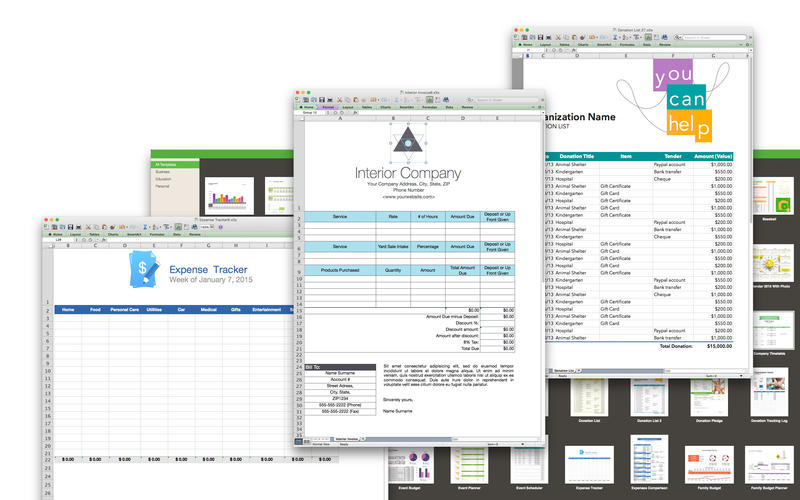Click 'Tender' column header in Donation List
Screen dimensions: 800x500
pyautogui.click(x=673, y=156)
